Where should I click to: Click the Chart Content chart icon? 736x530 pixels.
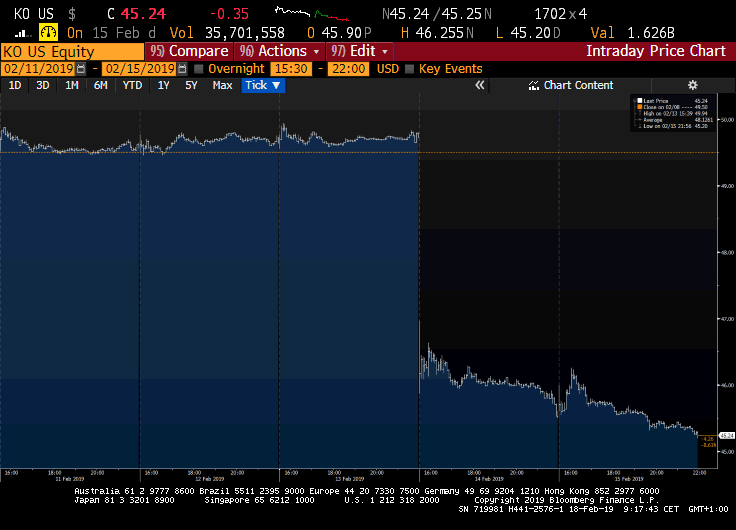(x=533, y=85)
